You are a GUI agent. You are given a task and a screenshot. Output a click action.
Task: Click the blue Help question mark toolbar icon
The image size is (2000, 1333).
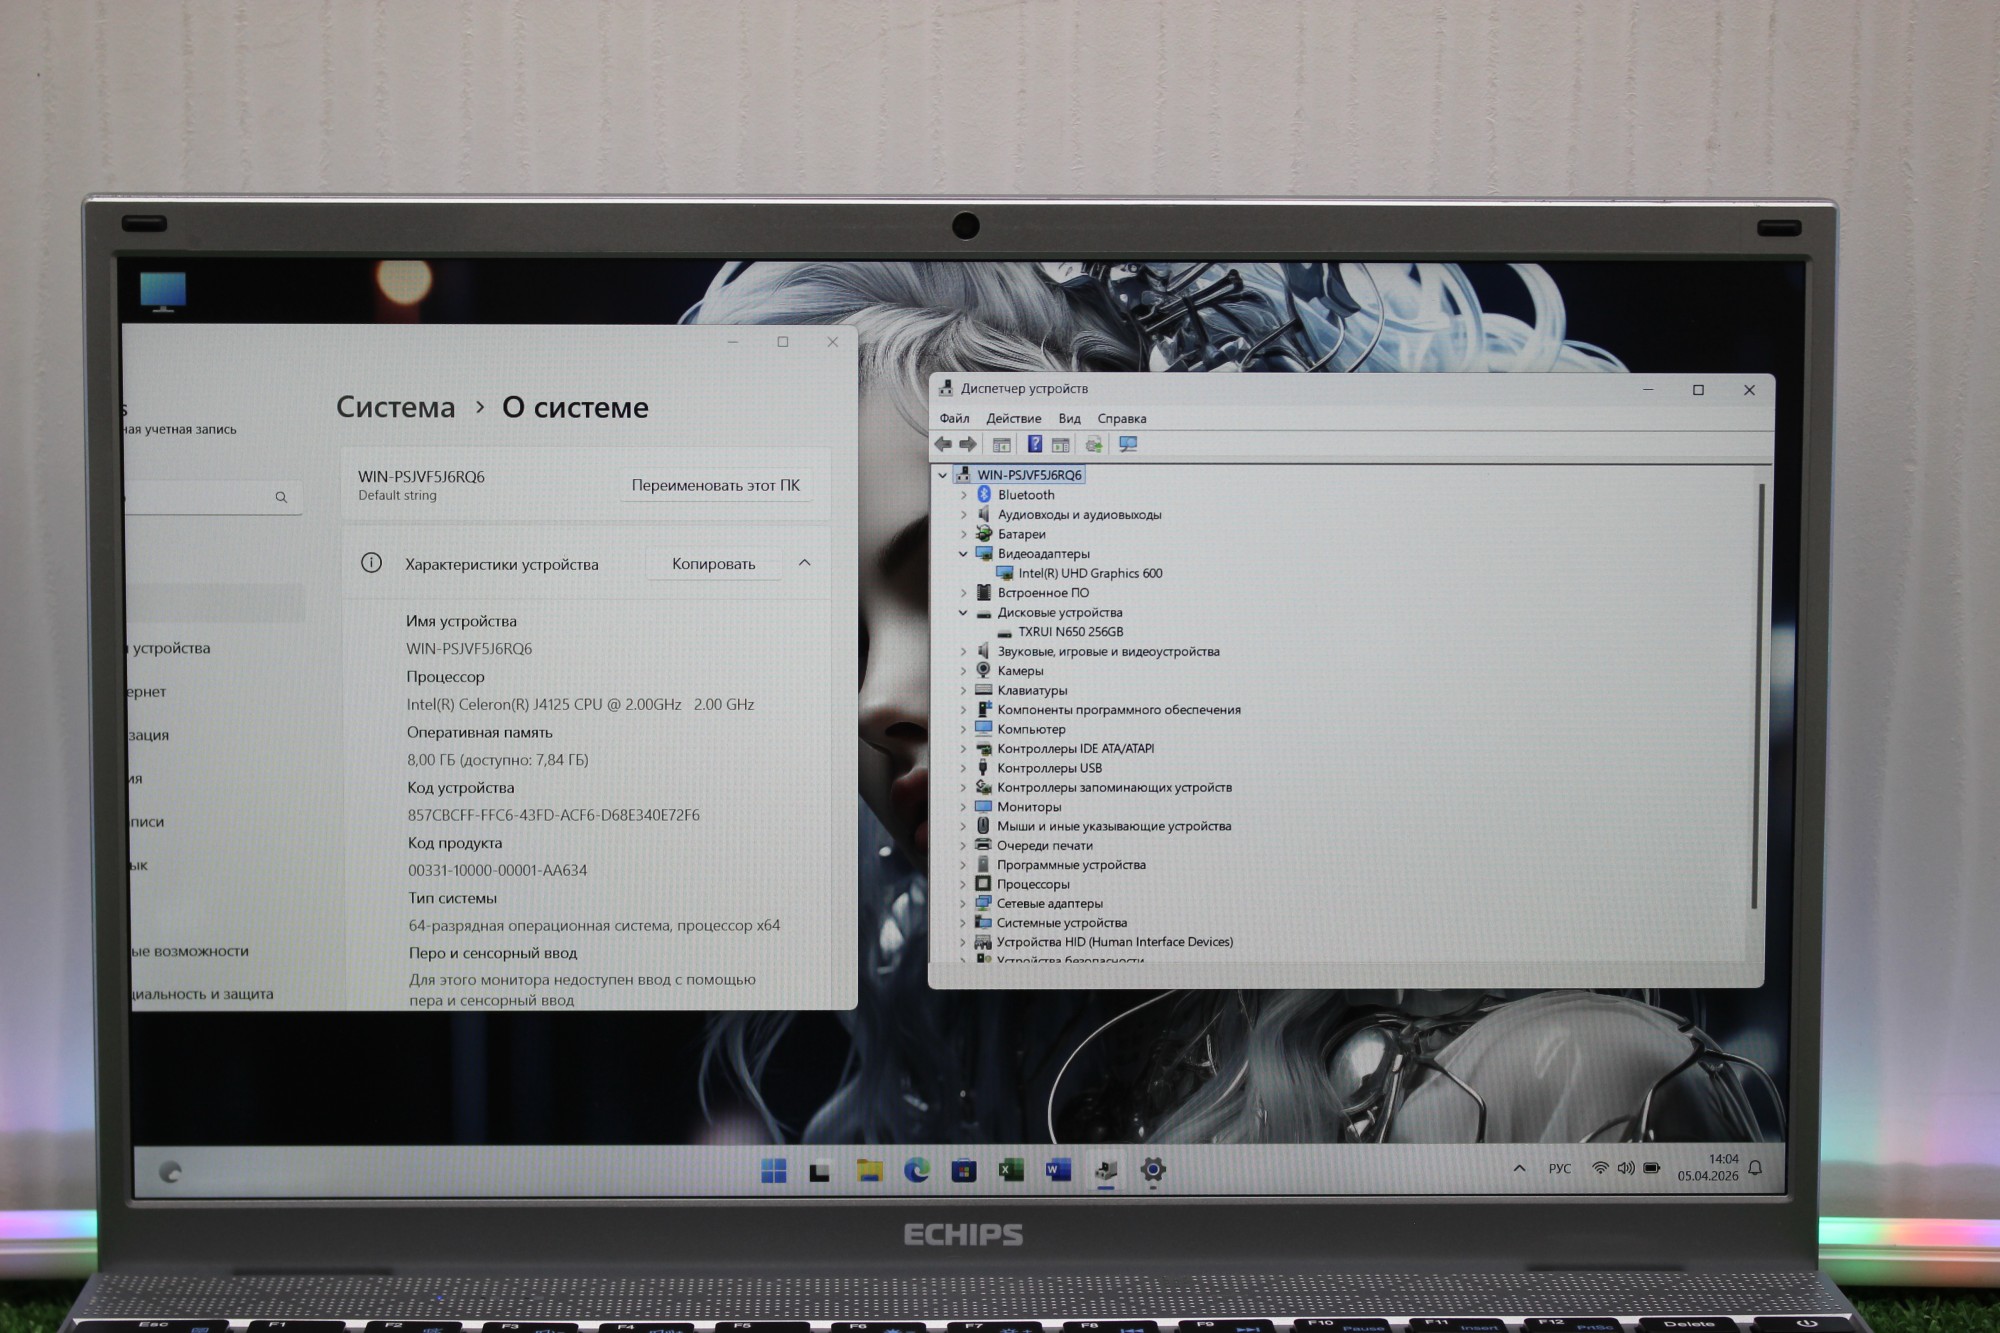pos(1035,444)
